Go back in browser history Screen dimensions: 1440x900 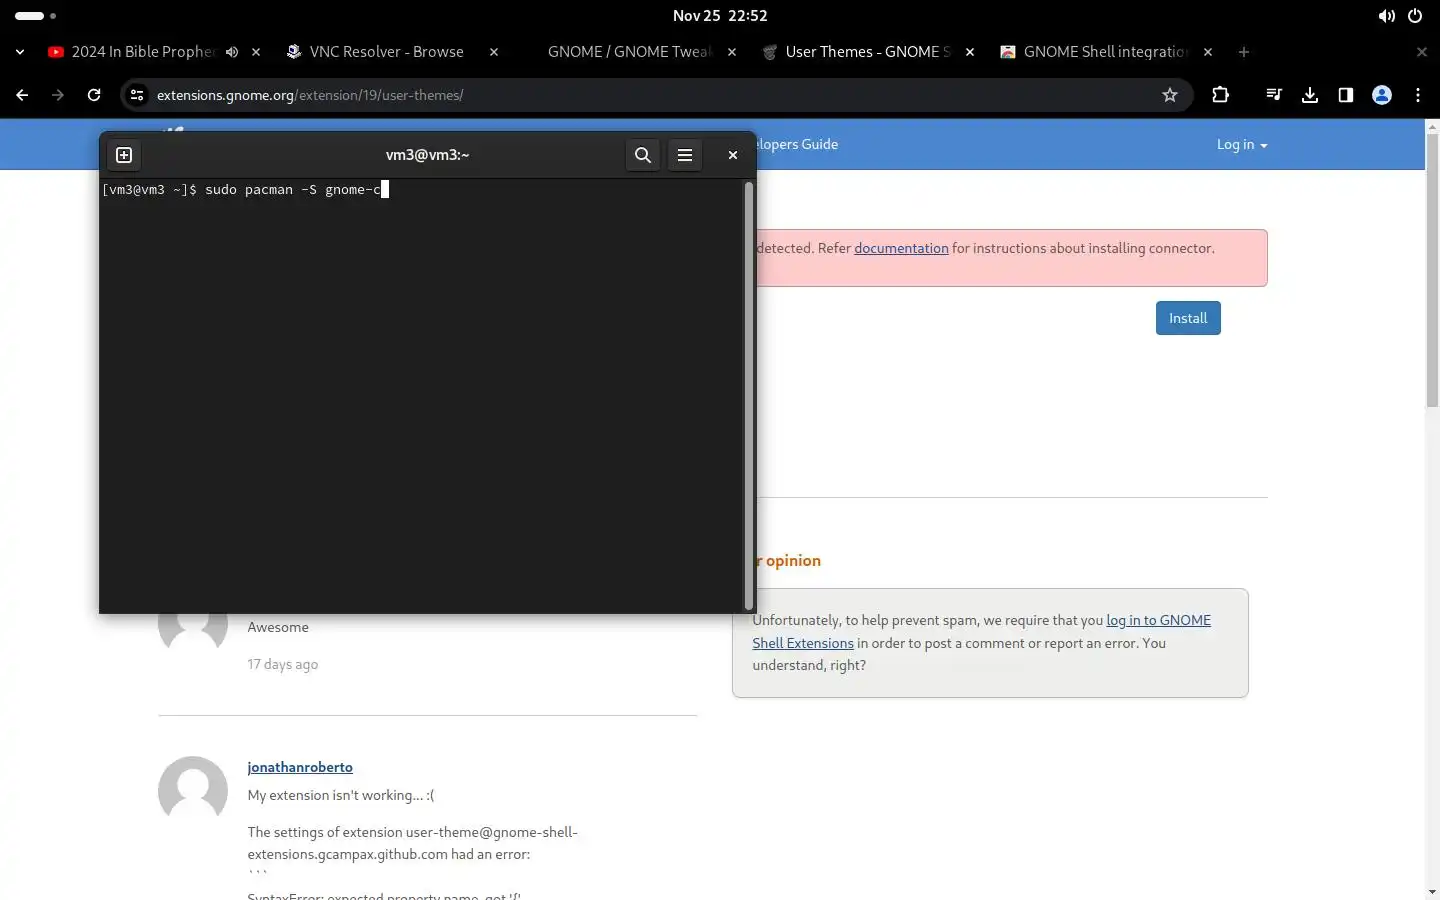click(22, 95)
